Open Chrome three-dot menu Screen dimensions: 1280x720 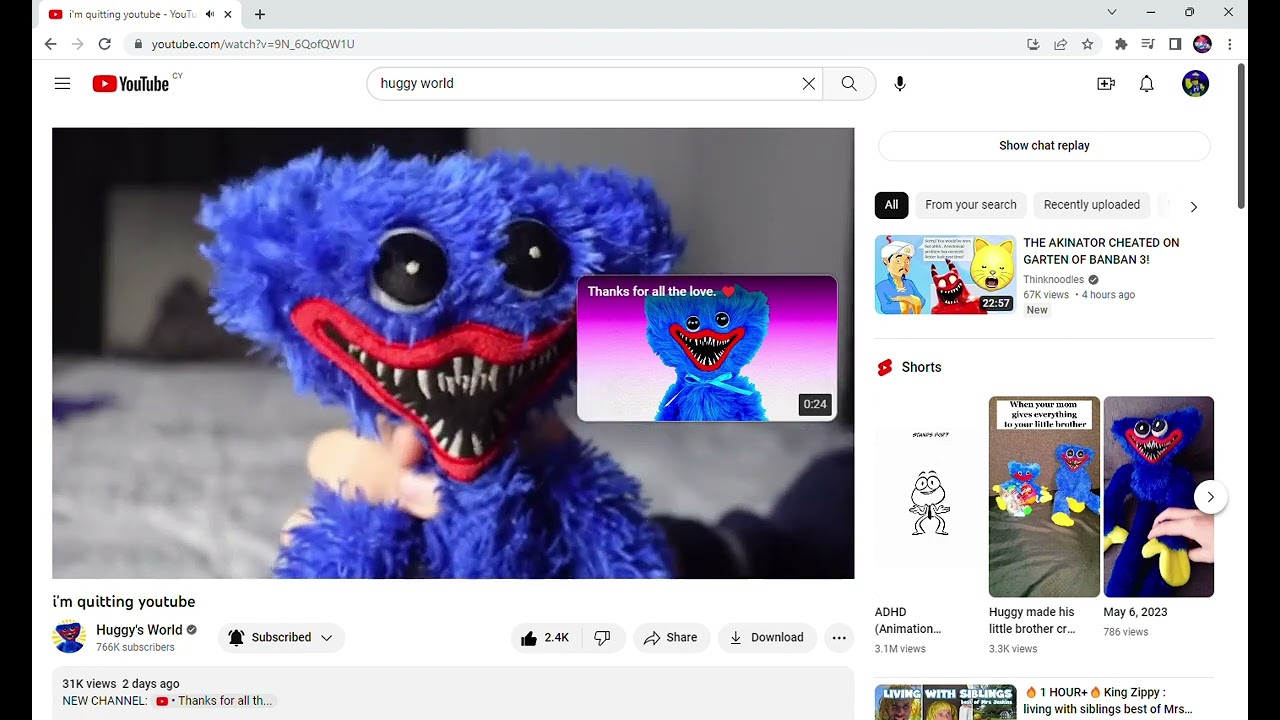coord(1230,44)
